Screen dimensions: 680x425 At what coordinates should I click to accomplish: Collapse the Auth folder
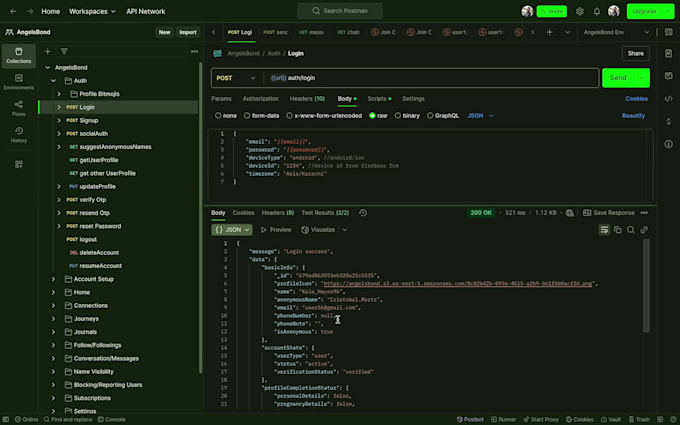pyautogui.click(x=53, y=81)
